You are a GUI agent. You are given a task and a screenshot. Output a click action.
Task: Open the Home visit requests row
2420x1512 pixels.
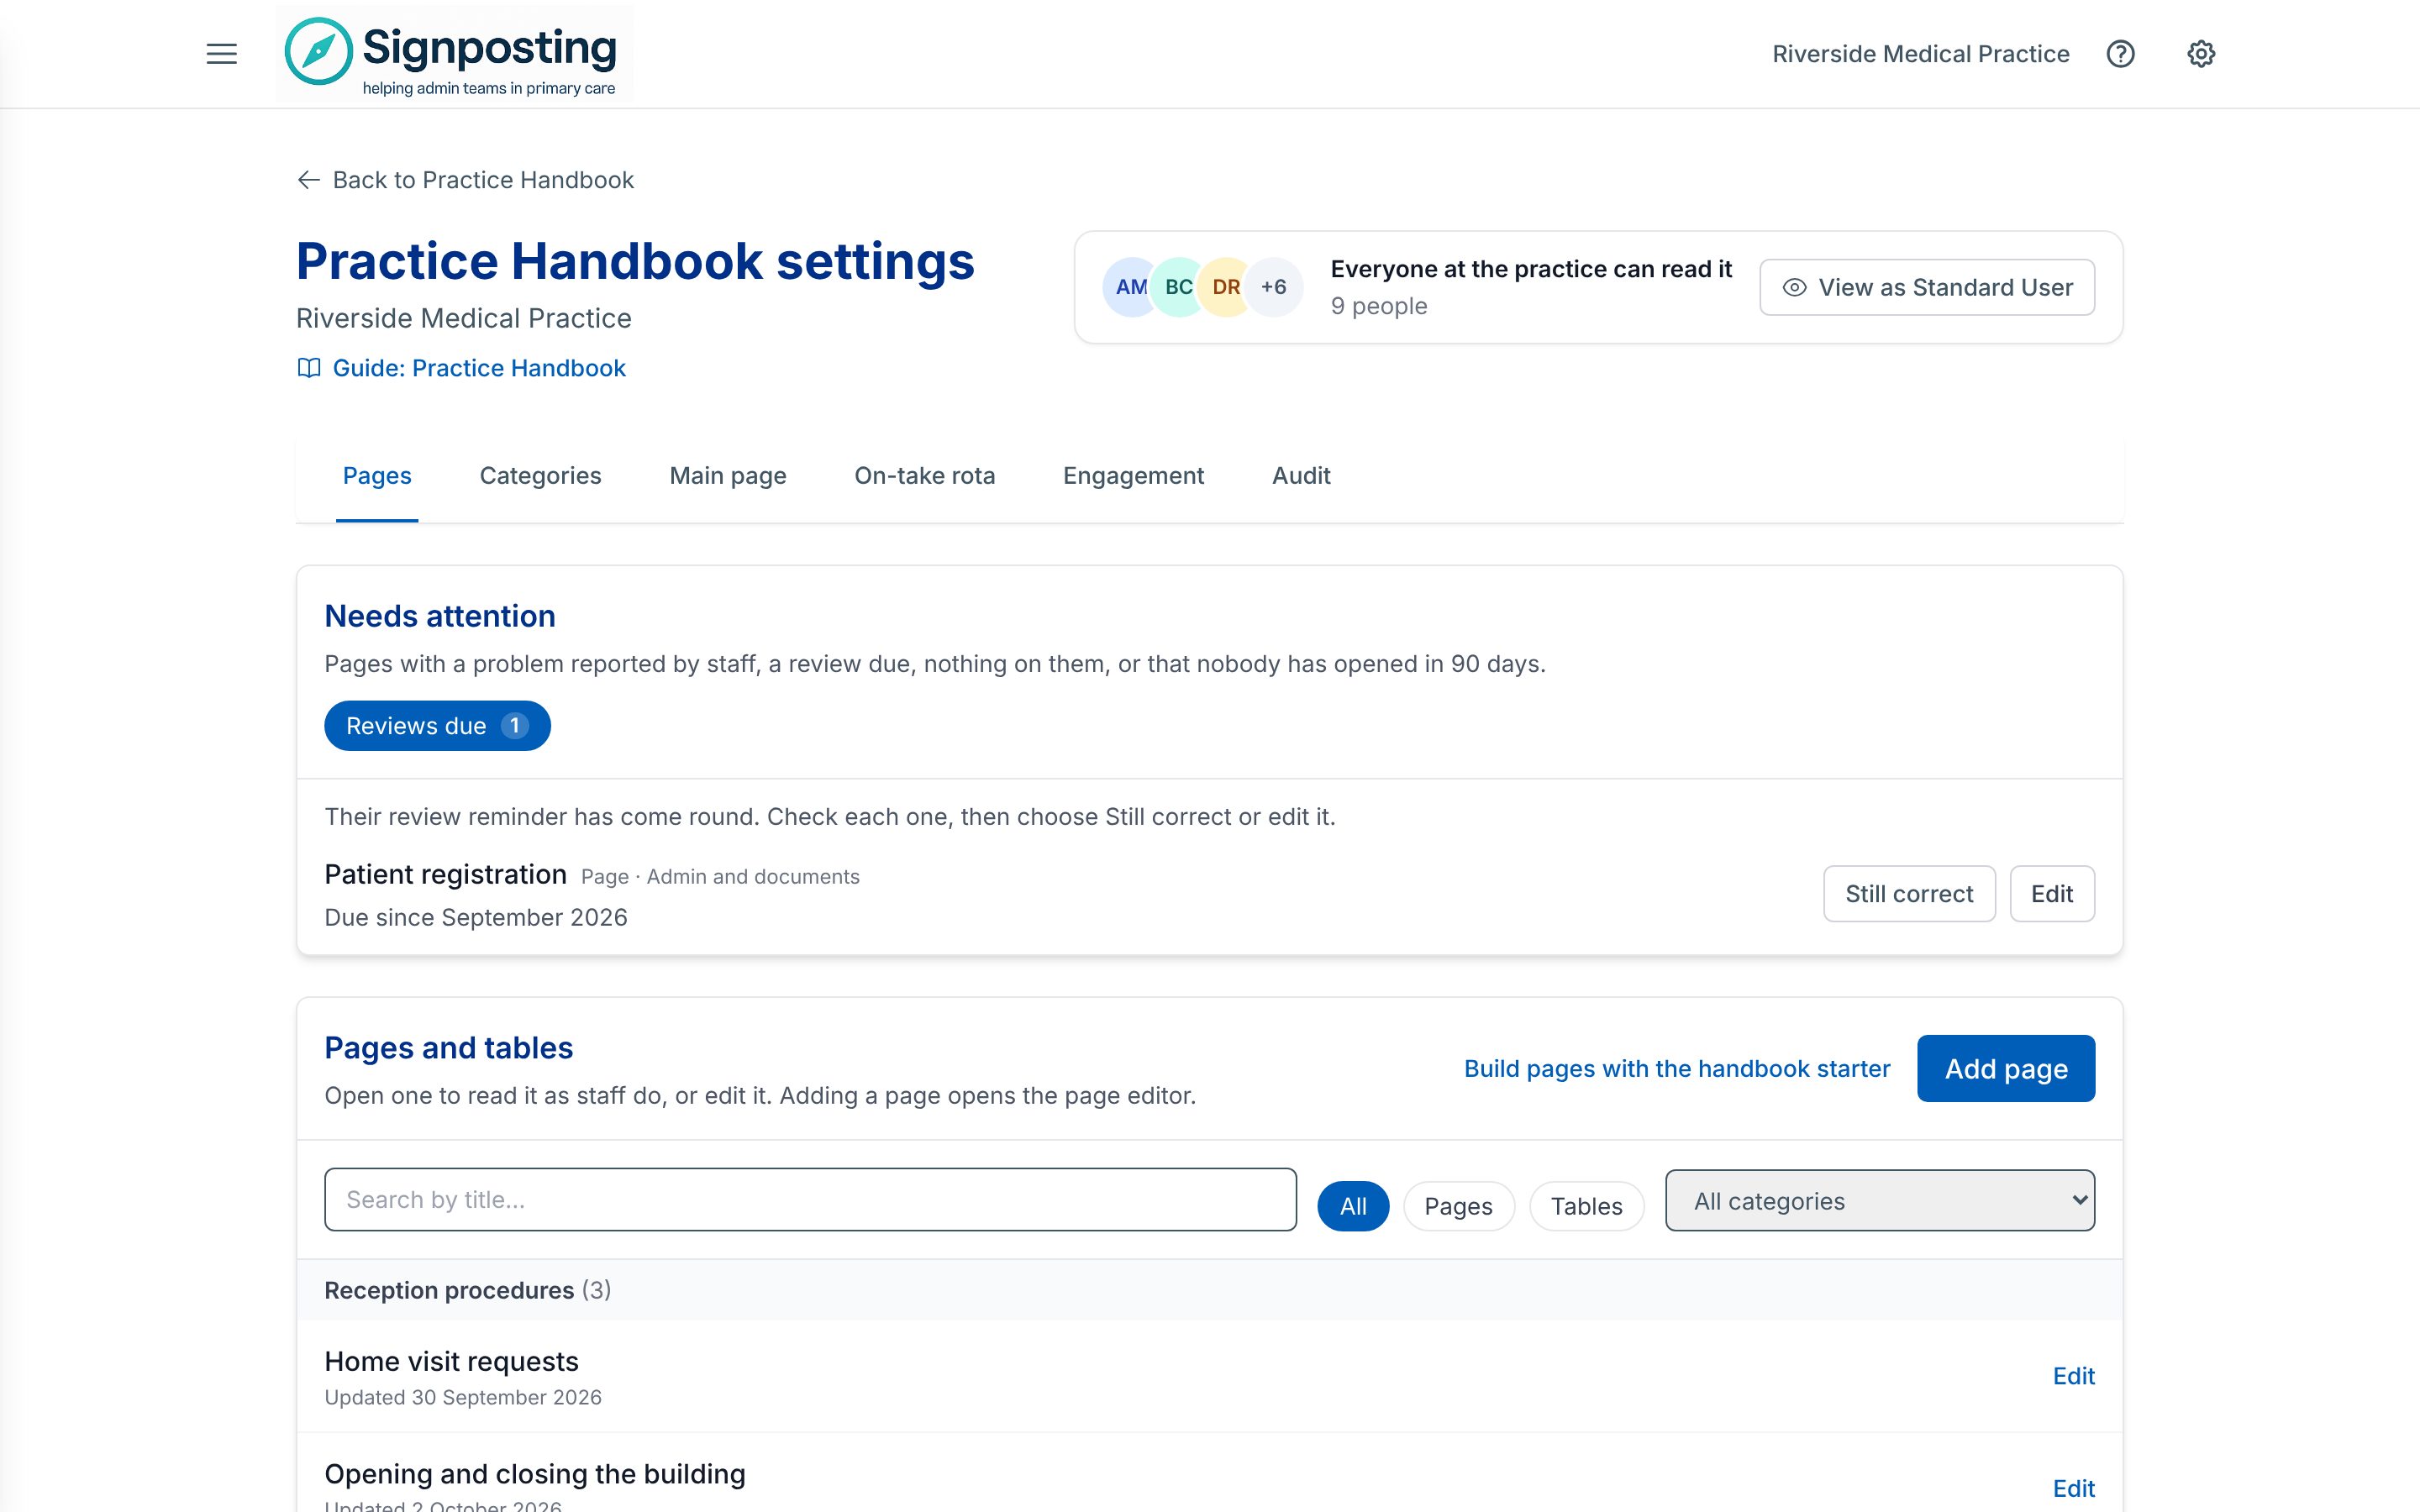(1209, 1377)
